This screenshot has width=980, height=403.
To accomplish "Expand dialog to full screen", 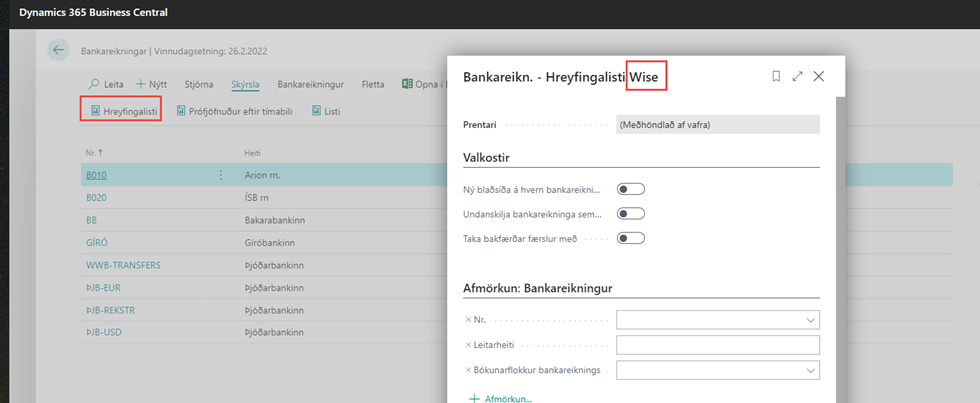I will [797, 76].
